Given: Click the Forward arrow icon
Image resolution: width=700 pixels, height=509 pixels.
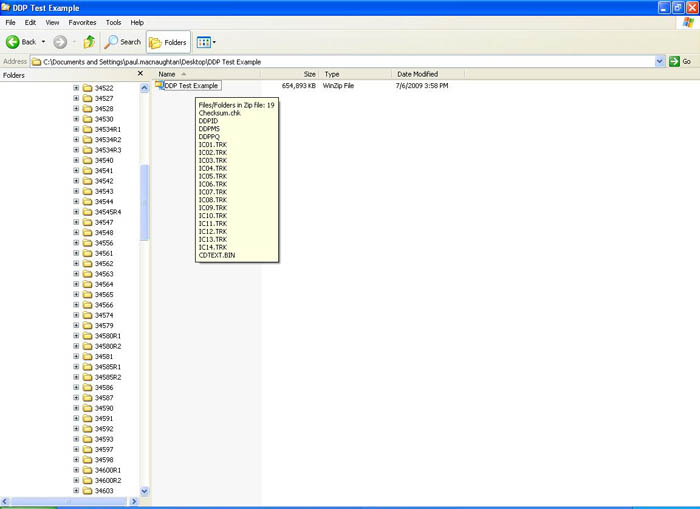Looking at the screenshot, I should (x=60, y=42).
